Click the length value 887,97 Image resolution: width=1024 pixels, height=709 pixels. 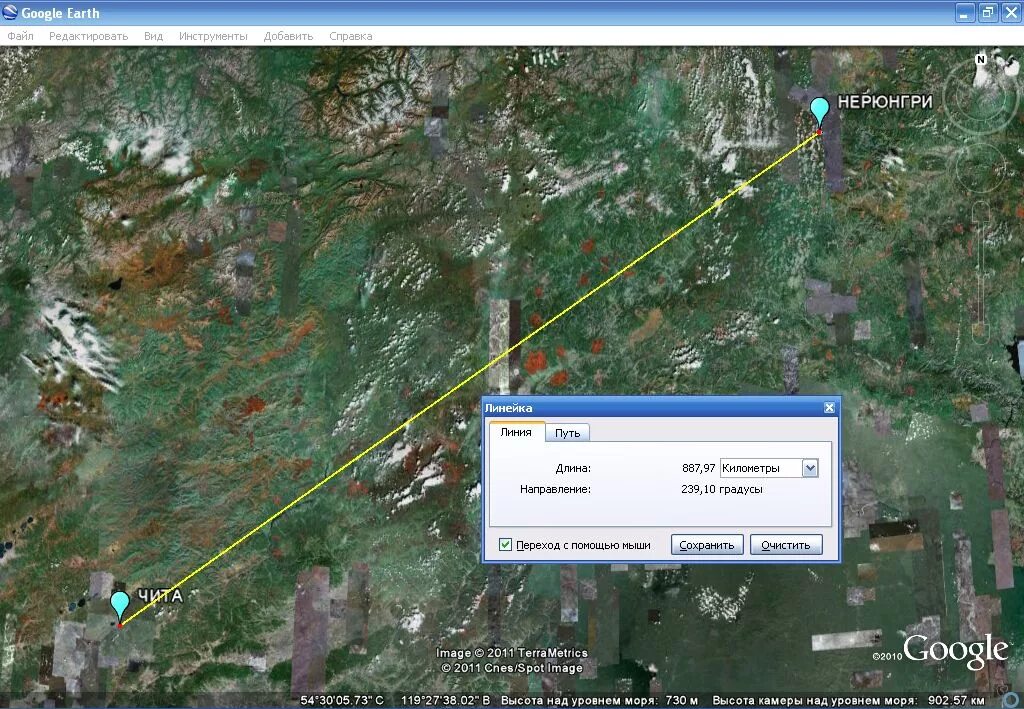tap(698, 468)
